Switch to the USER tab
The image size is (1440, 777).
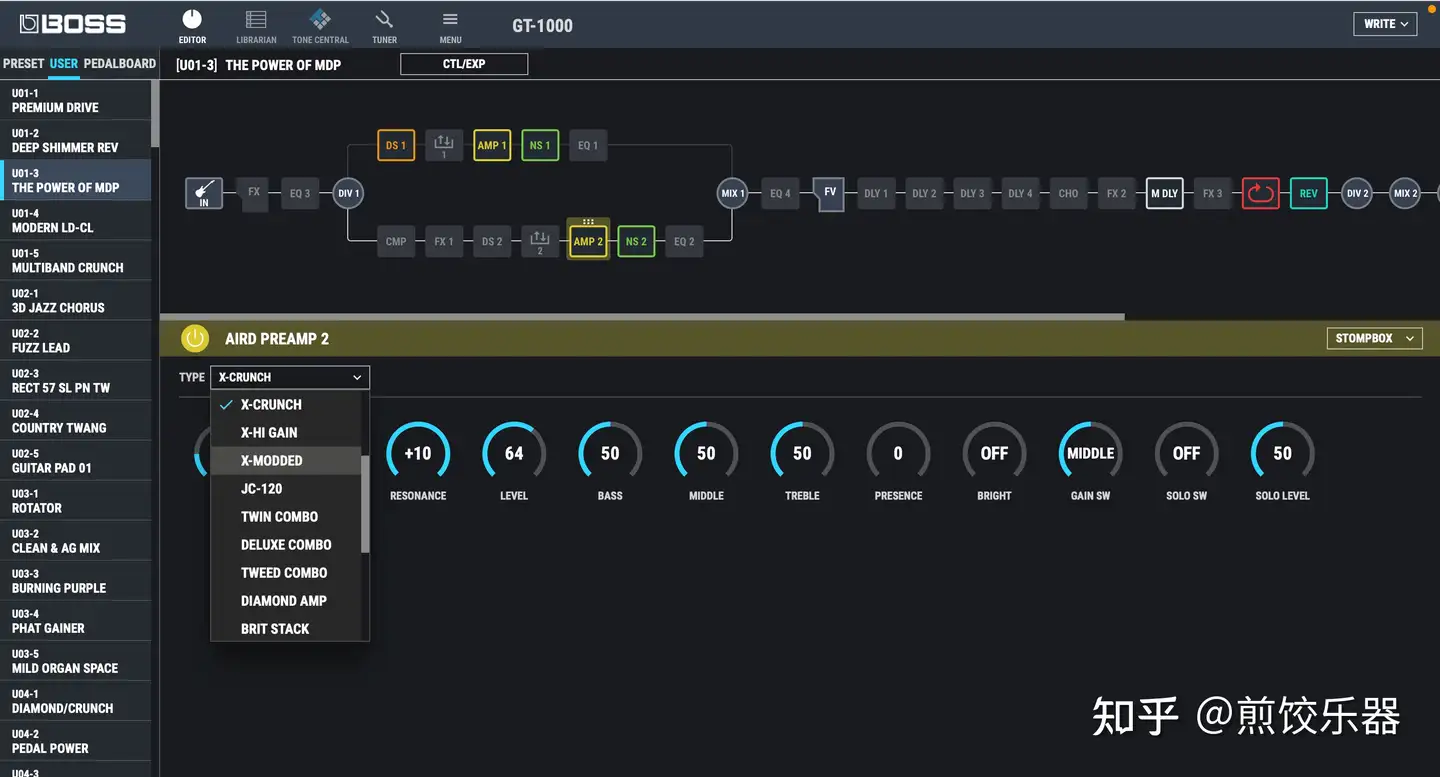coord(64,63)
